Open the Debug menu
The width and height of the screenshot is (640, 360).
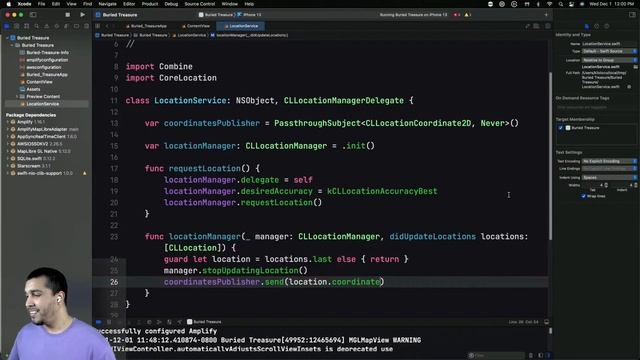click(171, 4)
